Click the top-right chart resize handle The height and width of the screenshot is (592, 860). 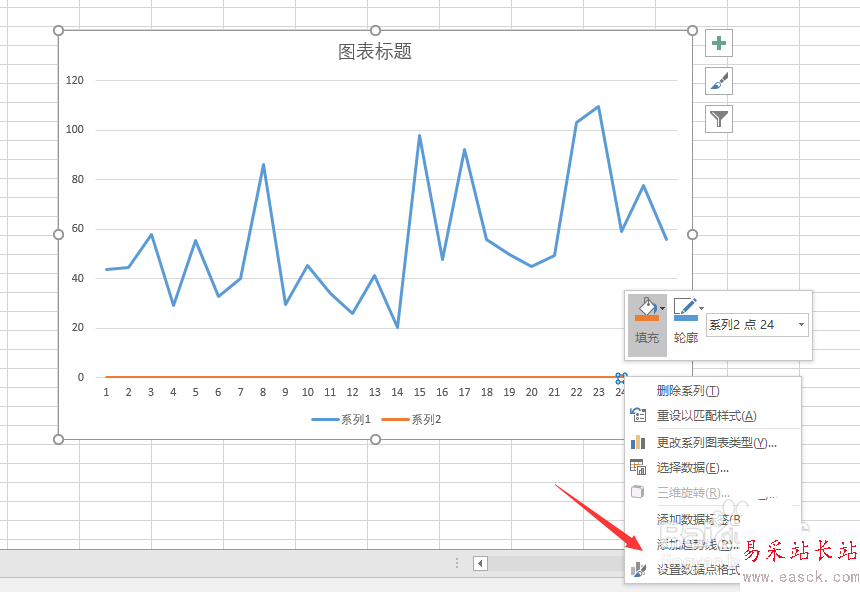[x=692, y=30]
